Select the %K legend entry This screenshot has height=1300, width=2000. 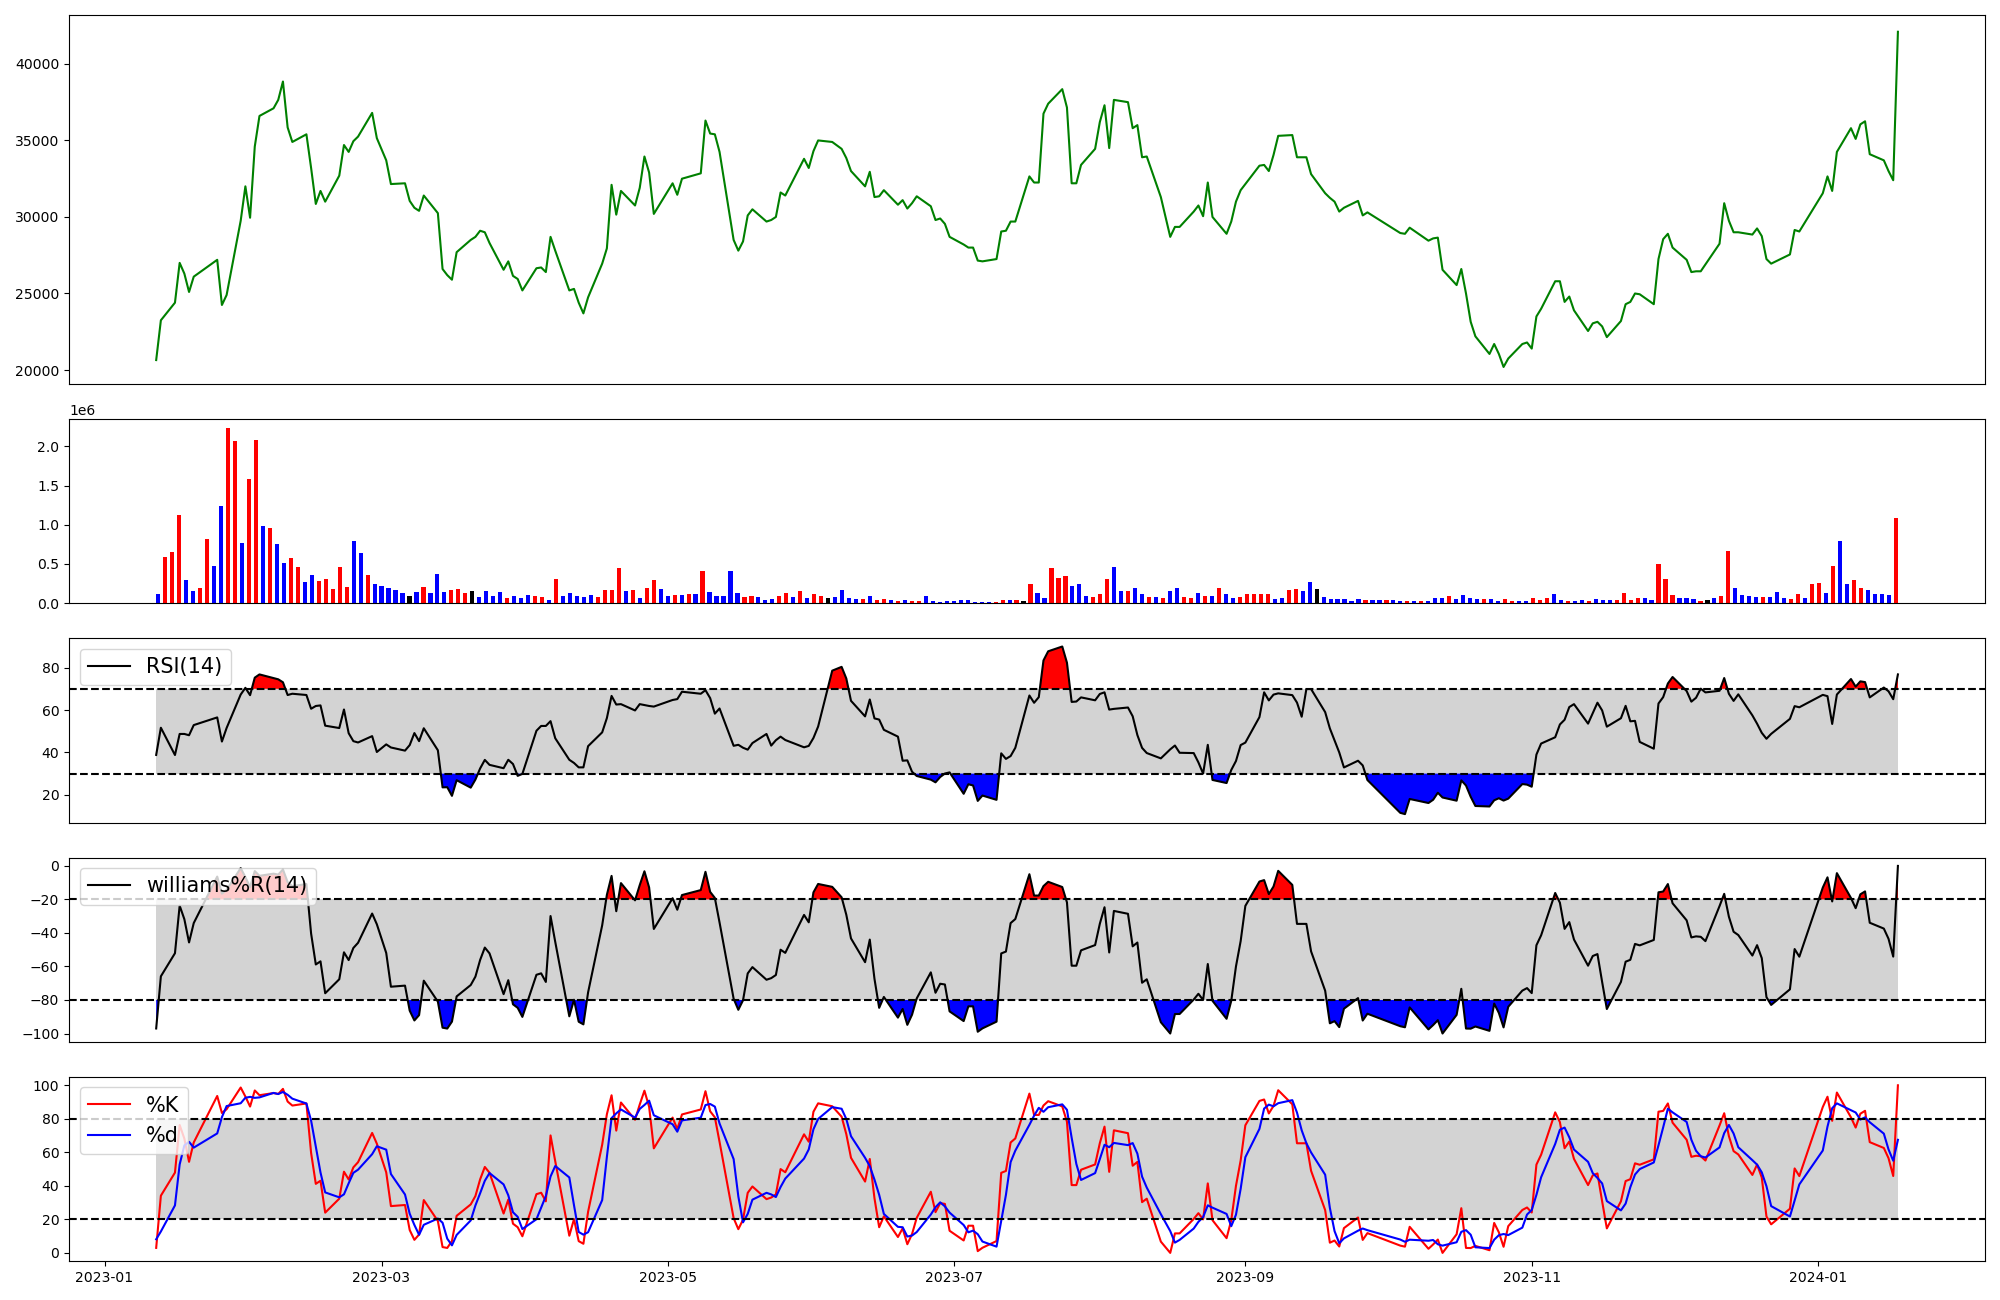click(x=162, y=1105)
